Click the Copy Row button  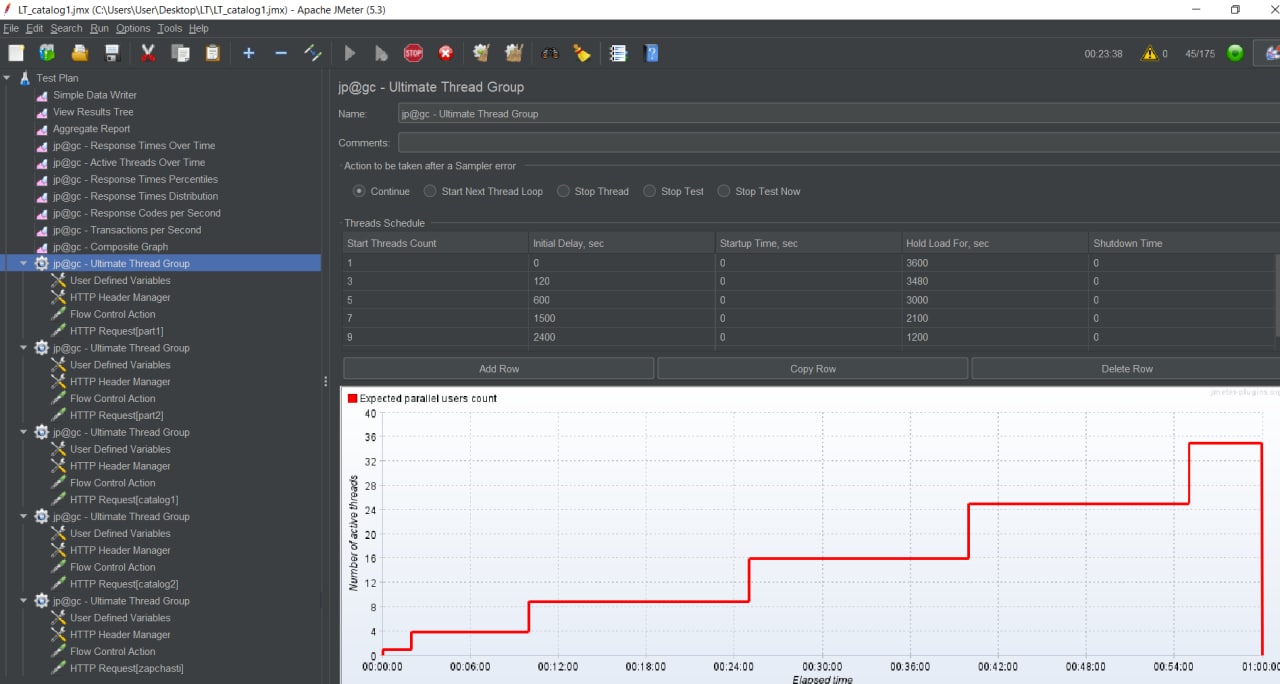(x=813, y=369)
